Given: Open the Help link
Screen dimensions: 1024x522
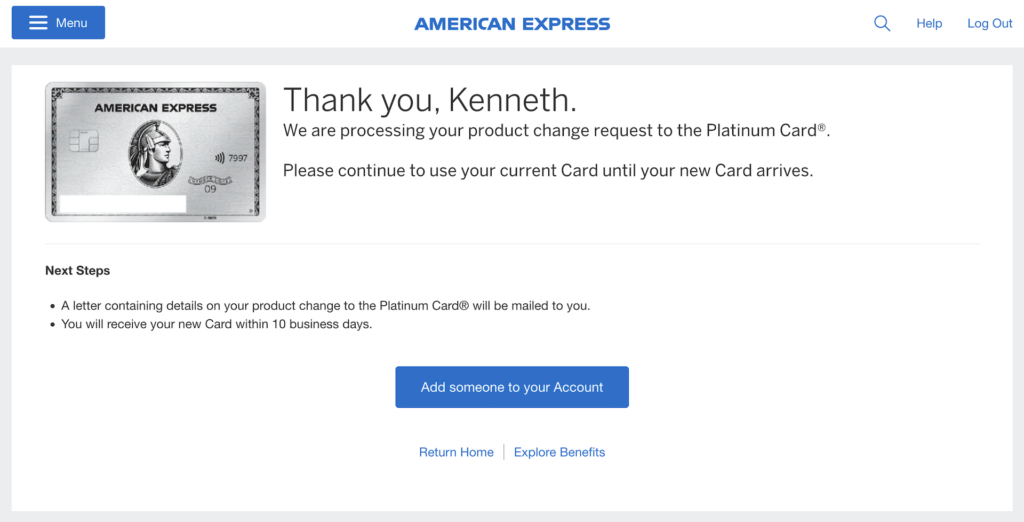Looking at the screenshot, I should (x=929, y=24).
